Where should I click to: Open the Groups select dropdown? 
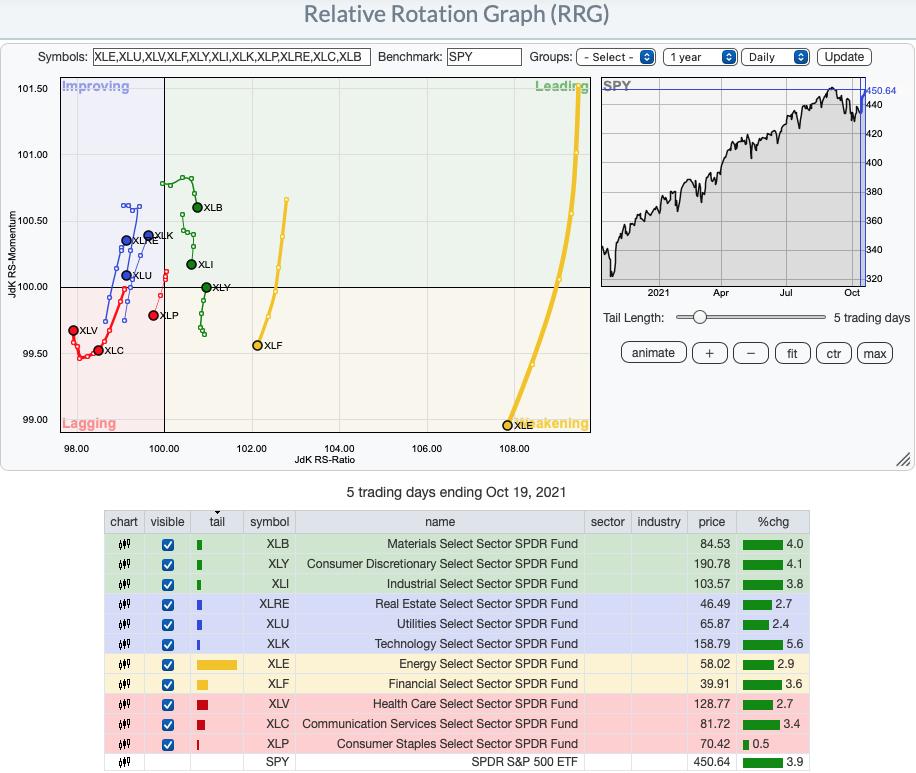click(x=616, y=57)
